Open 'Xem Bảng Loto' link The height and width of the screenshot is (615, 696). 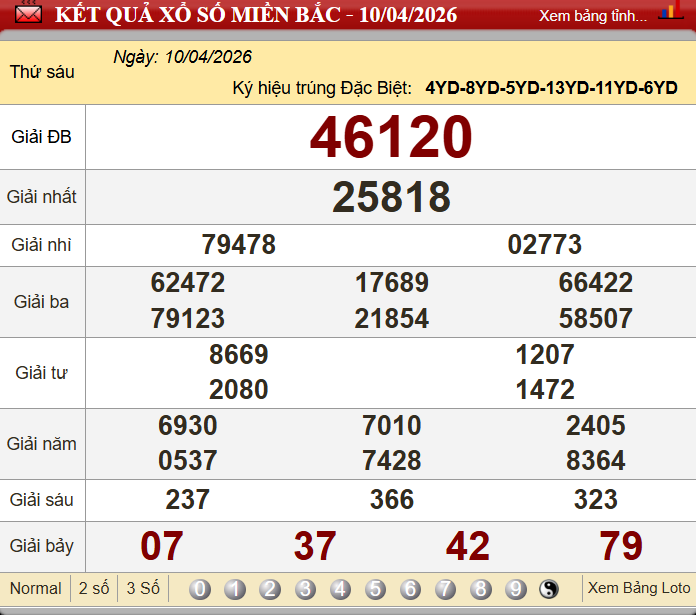[639, 588]
